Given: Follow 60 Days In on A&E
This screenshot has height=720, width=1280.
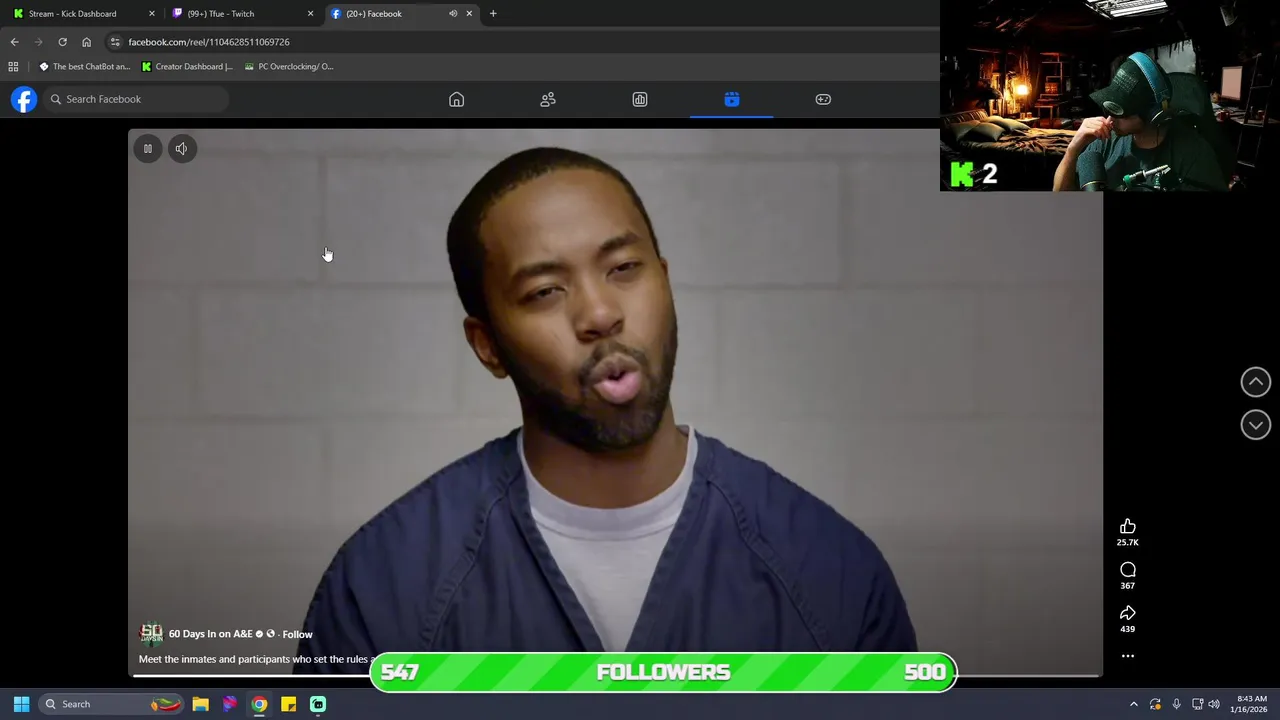Looking at the screenshot, I should point(297,634).
